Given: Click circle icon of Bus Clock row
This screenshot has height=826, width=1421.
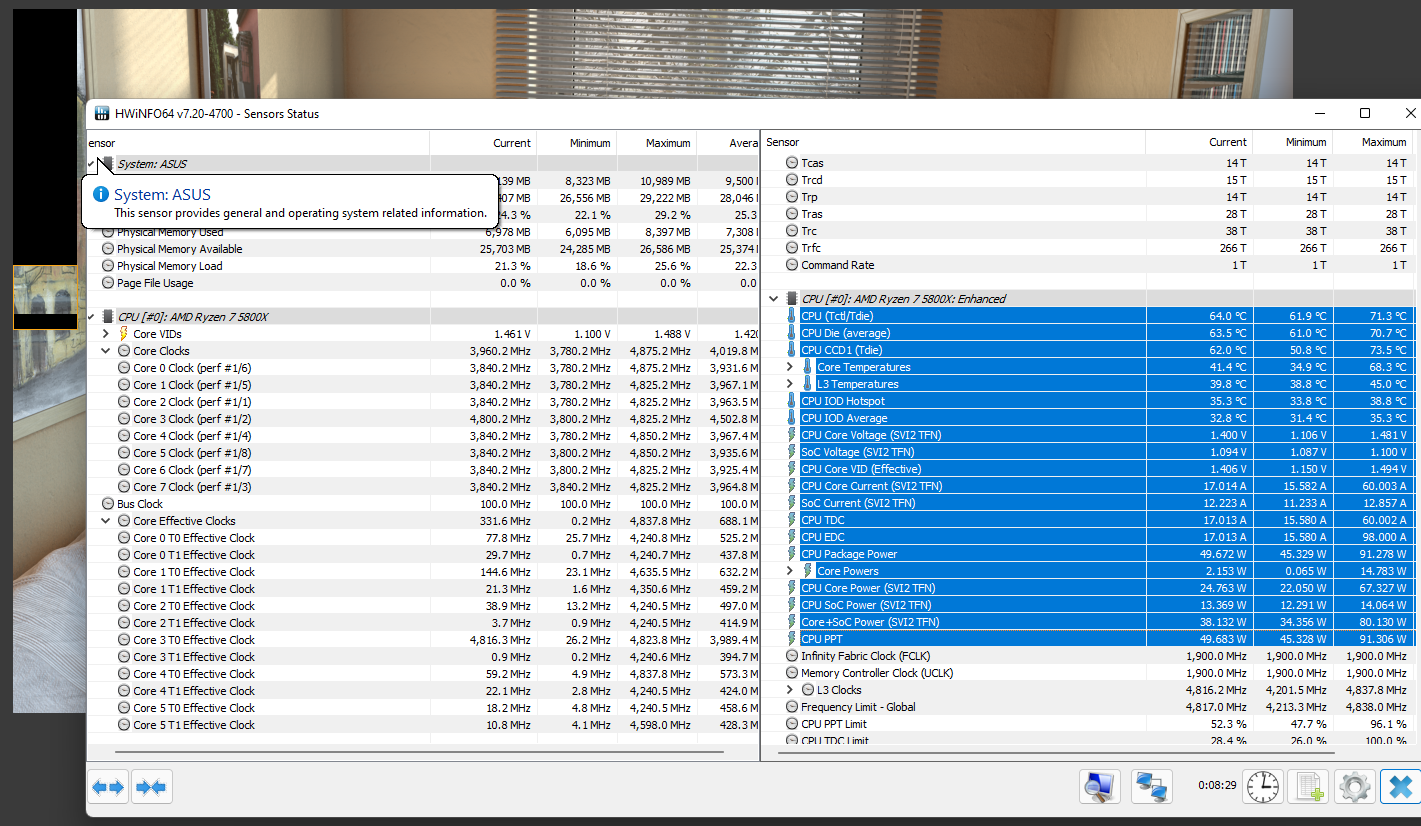Looking at the screenshot, I should 108,504.
